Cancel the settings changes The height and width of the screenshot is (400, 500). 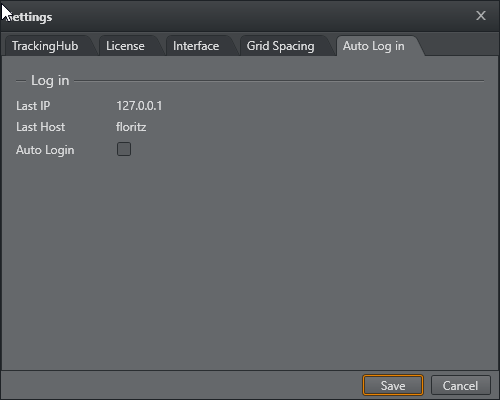tap(460, 385)
